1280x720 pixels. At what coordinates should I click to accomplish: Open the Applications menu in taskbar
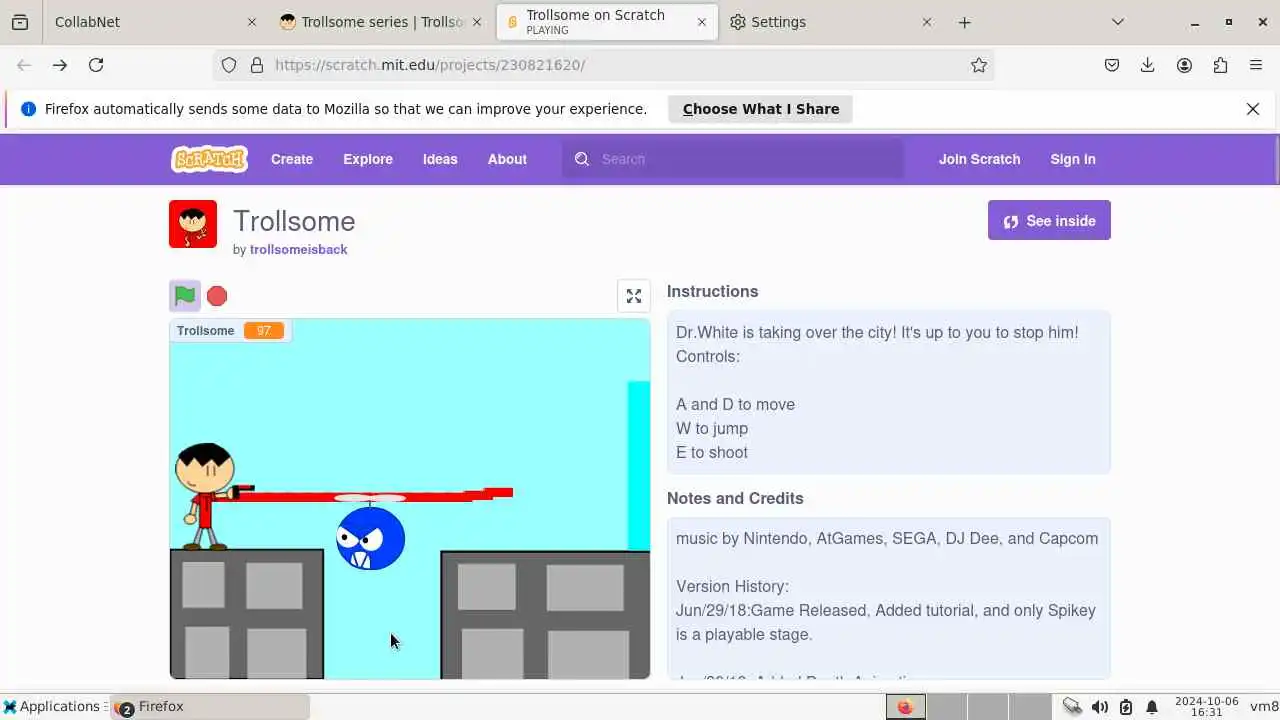point(52,706)
